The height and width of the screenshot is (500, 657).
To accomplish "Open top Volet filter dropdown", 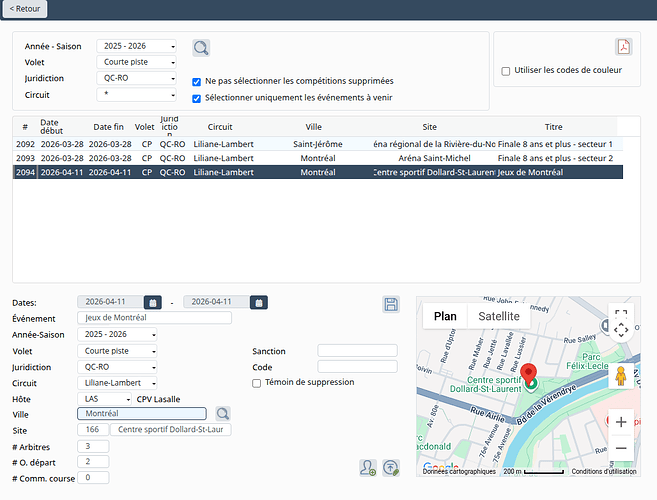I will 136,62.
